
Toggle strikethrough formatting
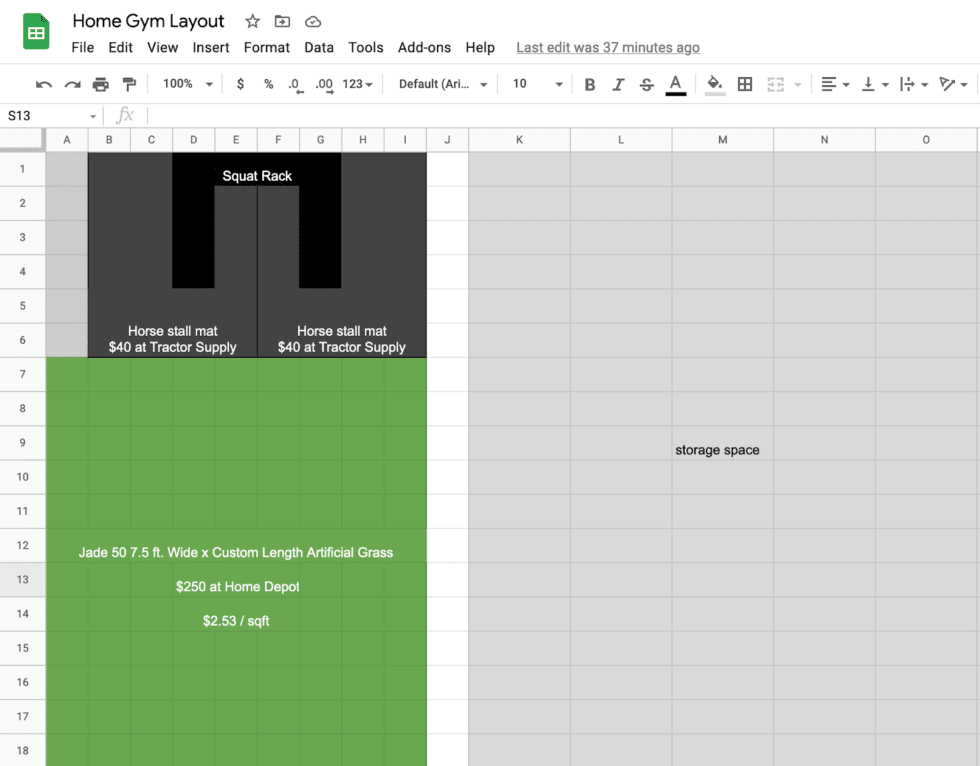(646, 85)
